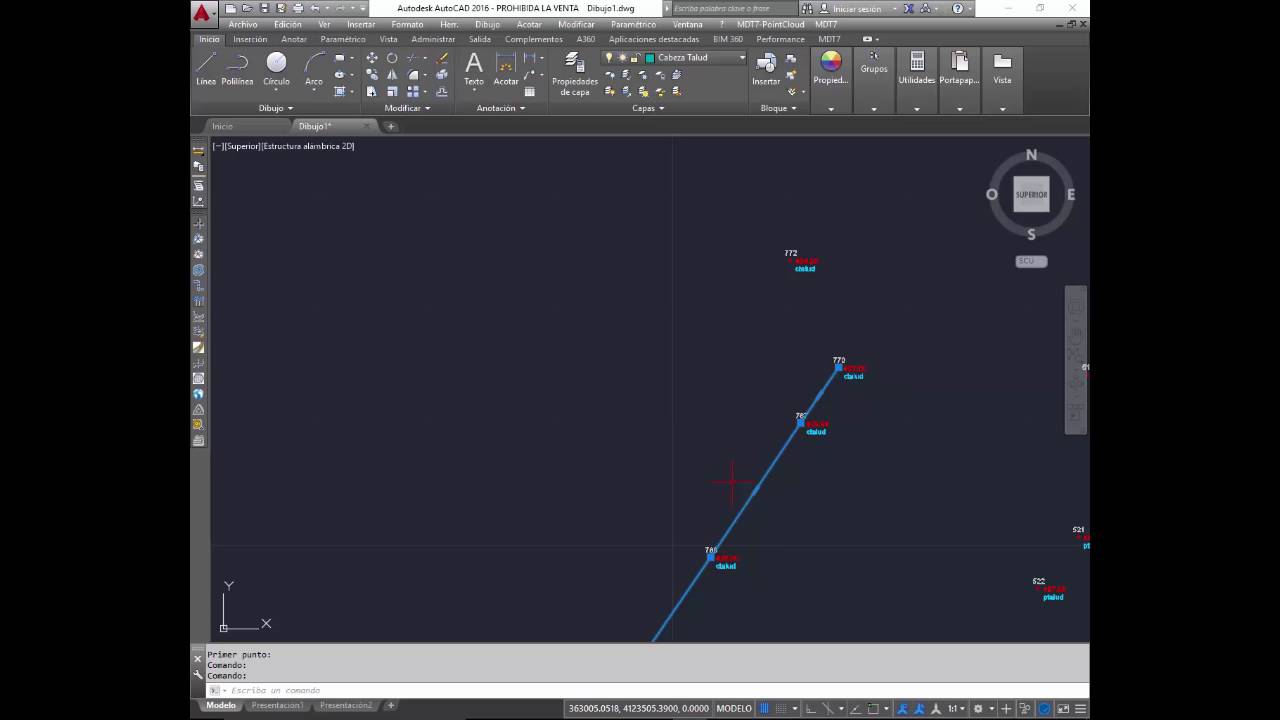The width and height of the screenshot is (1280, 720).
Task: Expand the Propiedades panel arrow
Action: pos(831,109)
